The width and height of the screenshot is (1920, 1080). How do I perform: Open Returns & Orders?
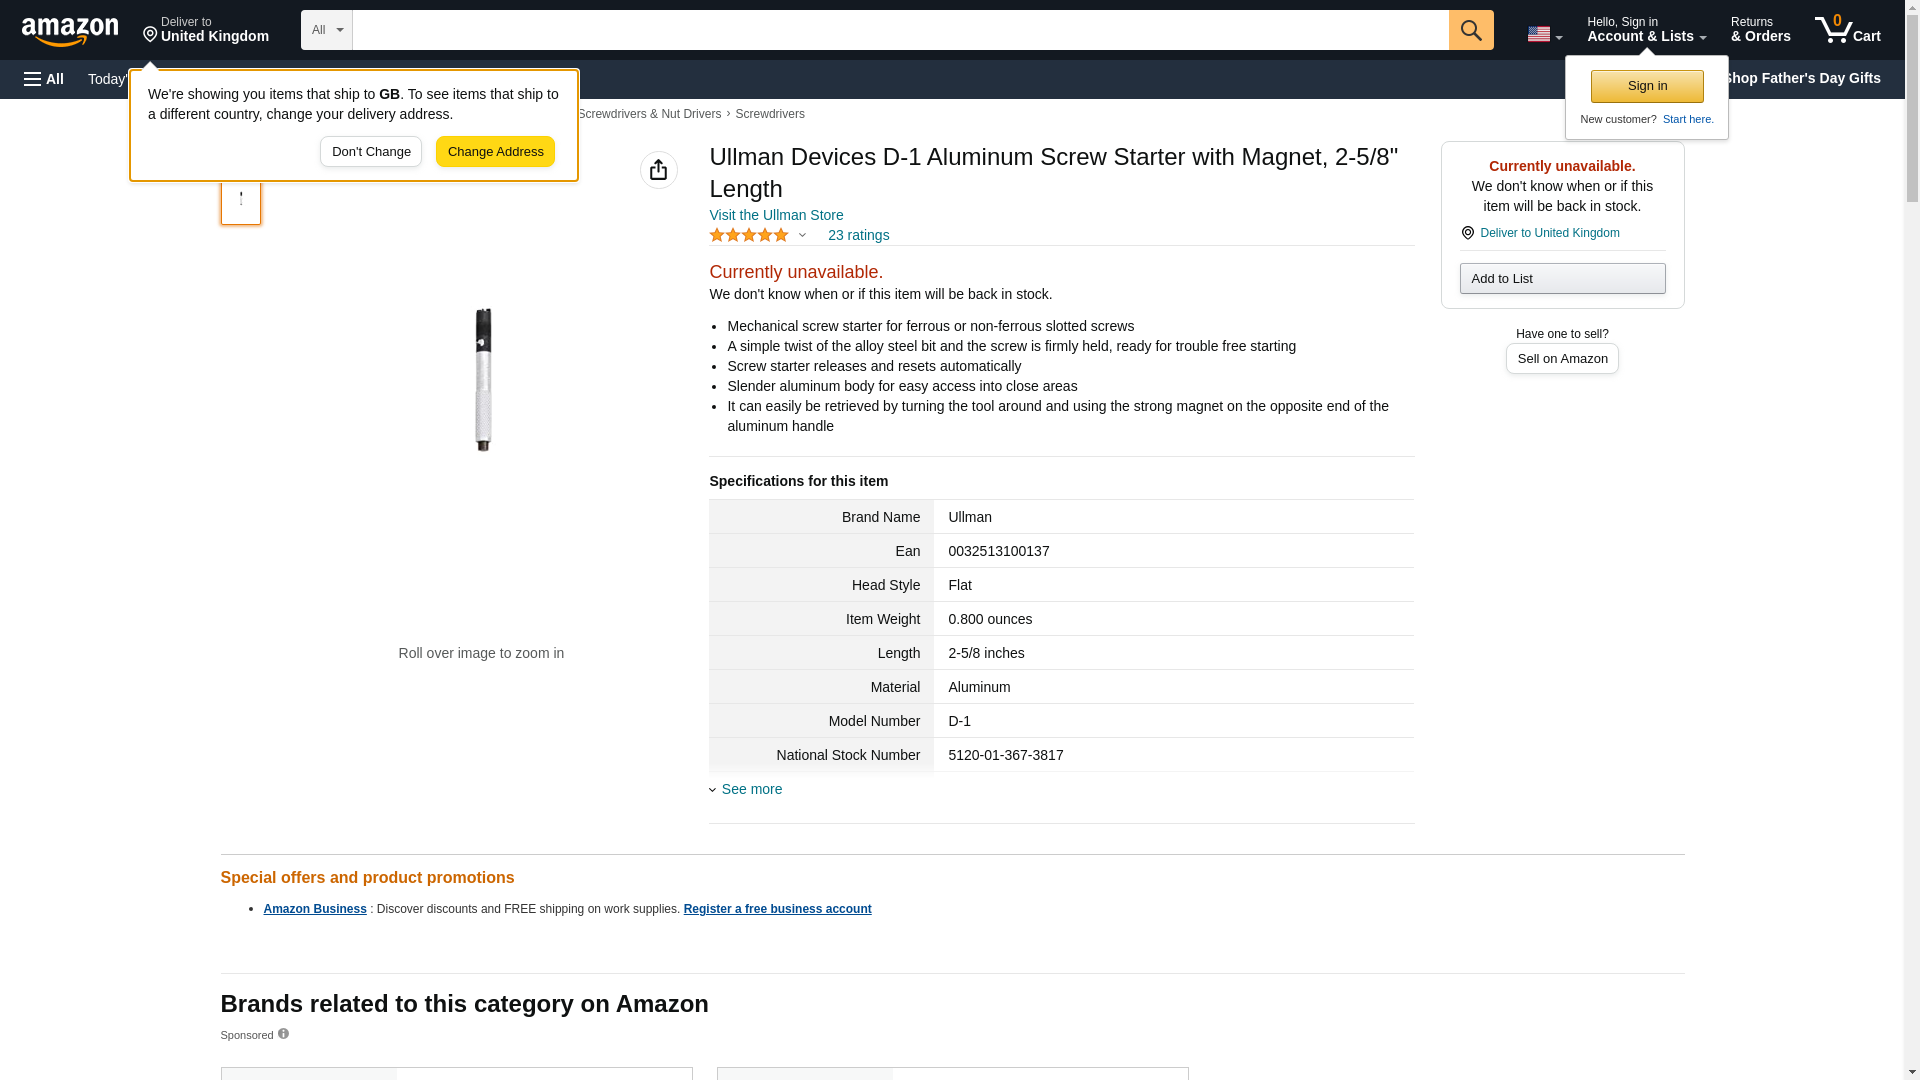(1760, 30)
